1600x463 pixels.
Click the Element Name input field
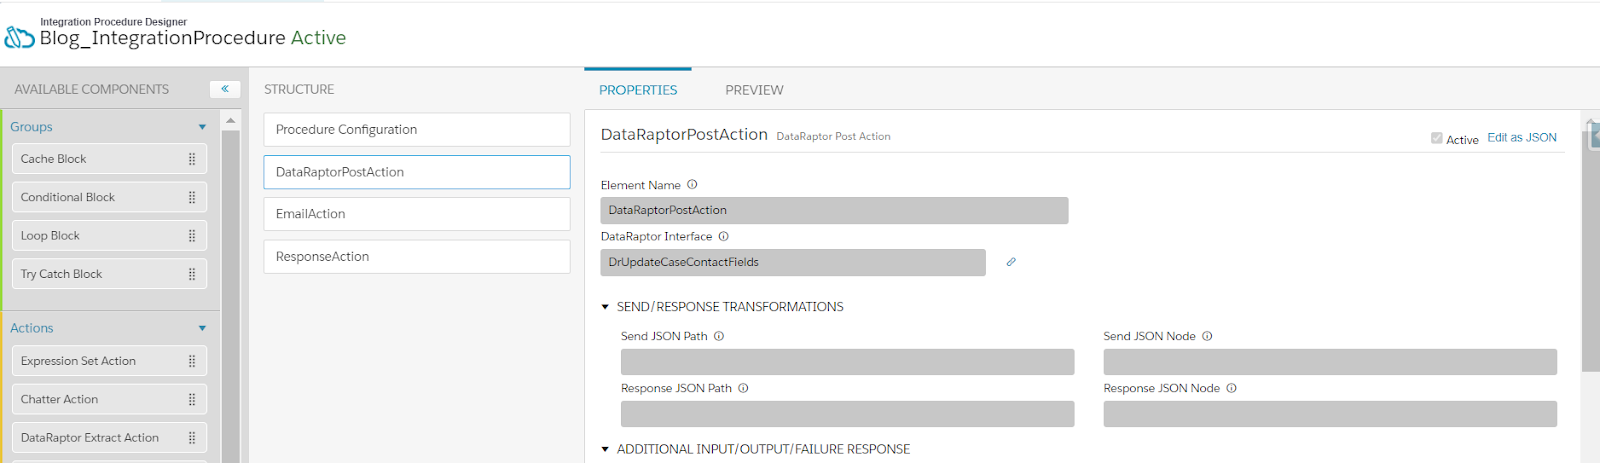coord(834,210)
